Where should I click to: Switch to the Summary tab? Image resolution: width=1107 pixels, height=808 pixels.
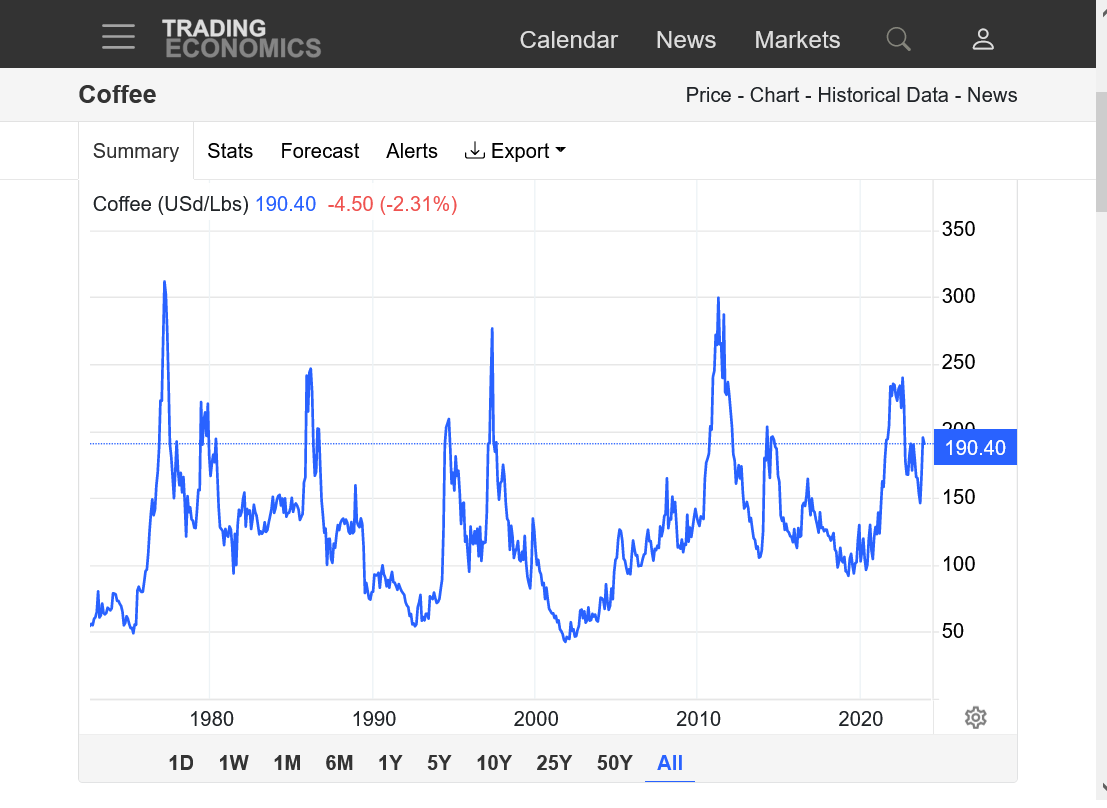pyautogui.click(x=136, y=151)
